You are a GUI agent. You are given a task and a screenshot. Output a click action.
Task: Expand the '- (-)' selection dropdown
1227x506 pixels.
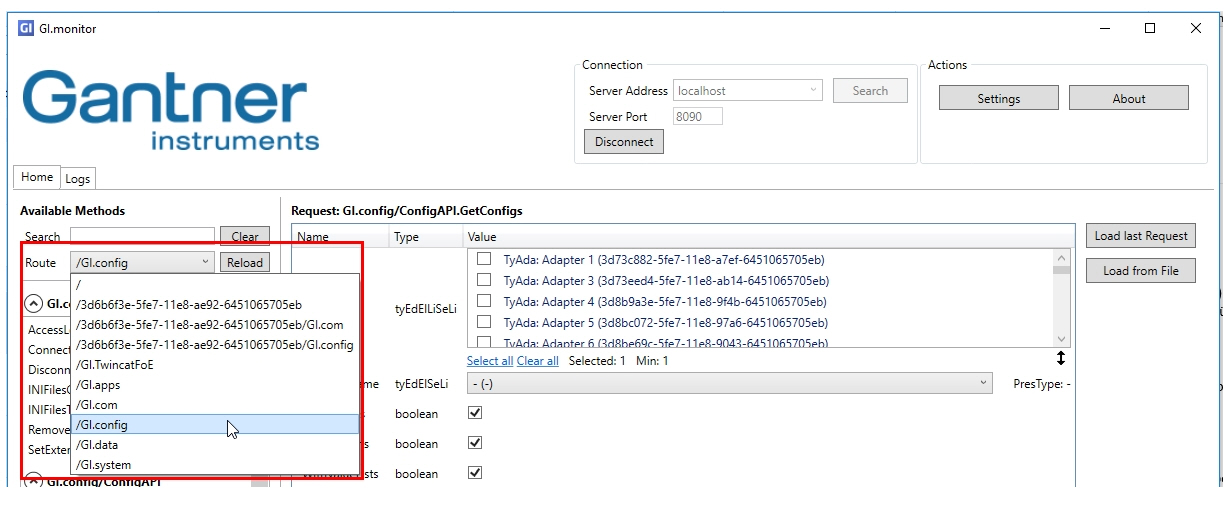coord(729,384)
